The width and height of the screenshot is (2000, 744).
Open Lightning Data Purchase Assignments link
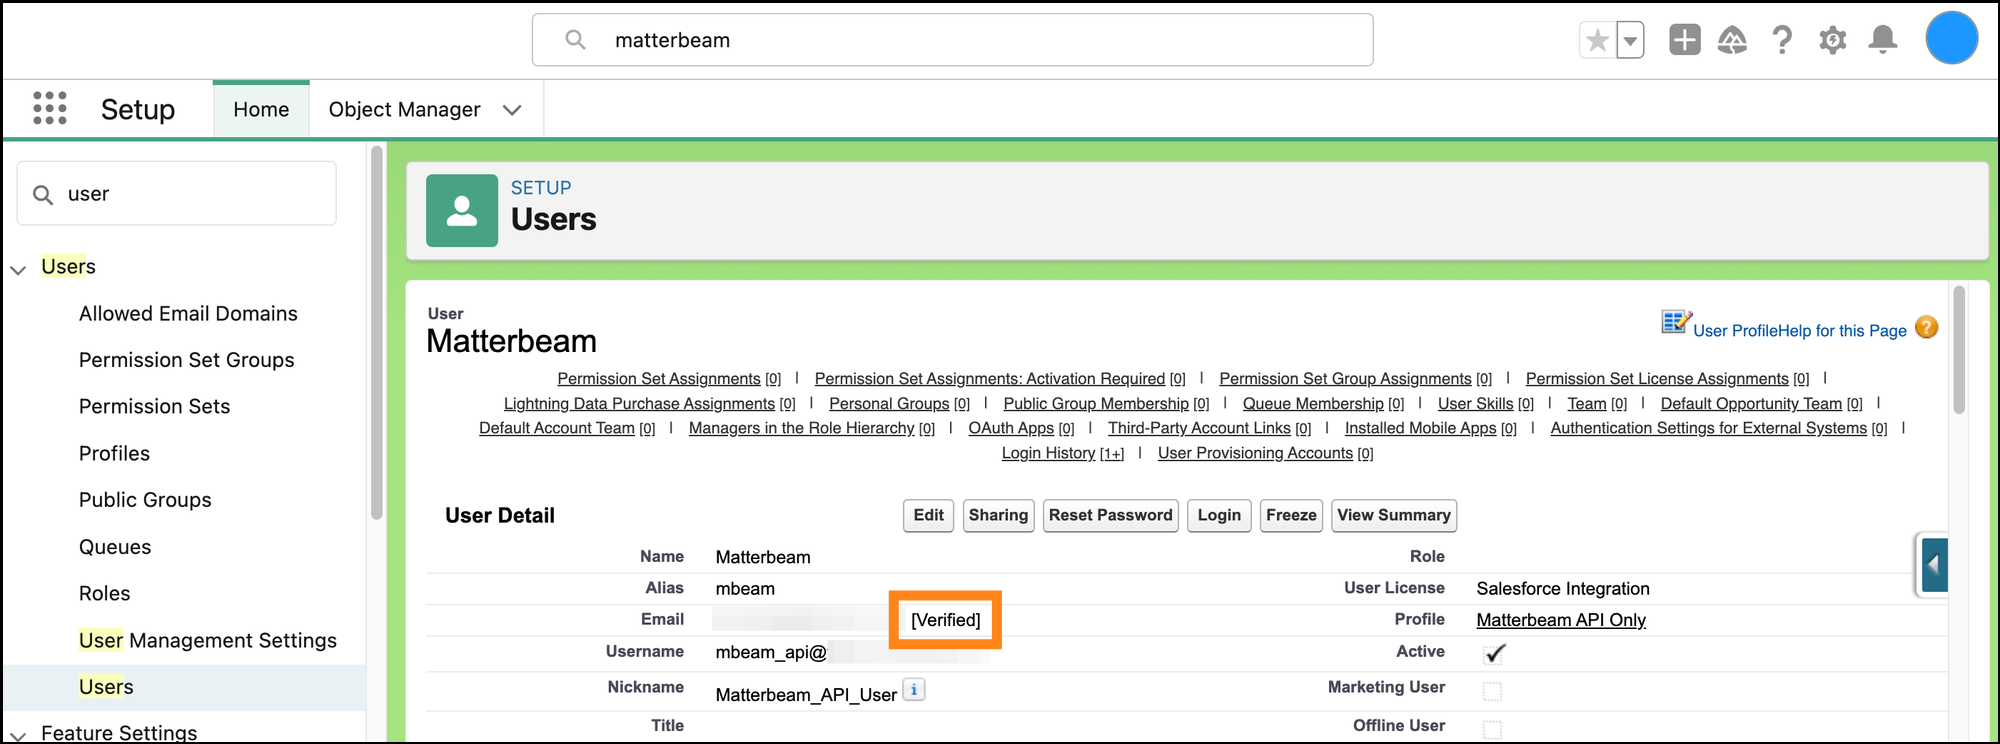click(x=639, y=404)
